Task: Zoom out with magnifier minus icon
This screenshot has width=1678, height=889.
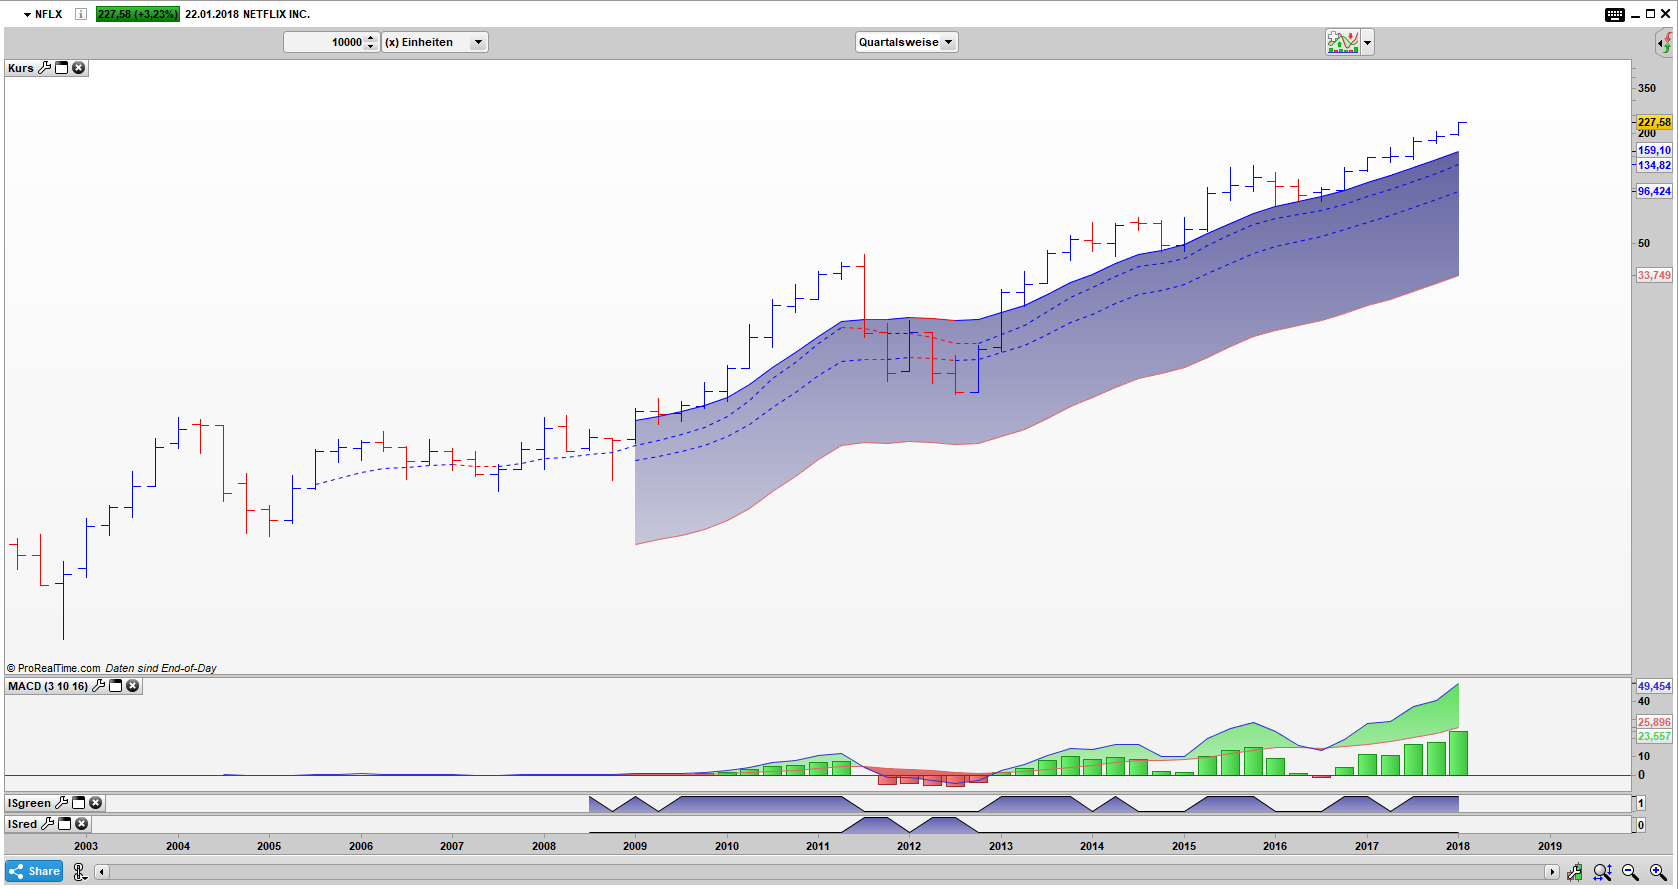Action: (x=1630, y=872)
